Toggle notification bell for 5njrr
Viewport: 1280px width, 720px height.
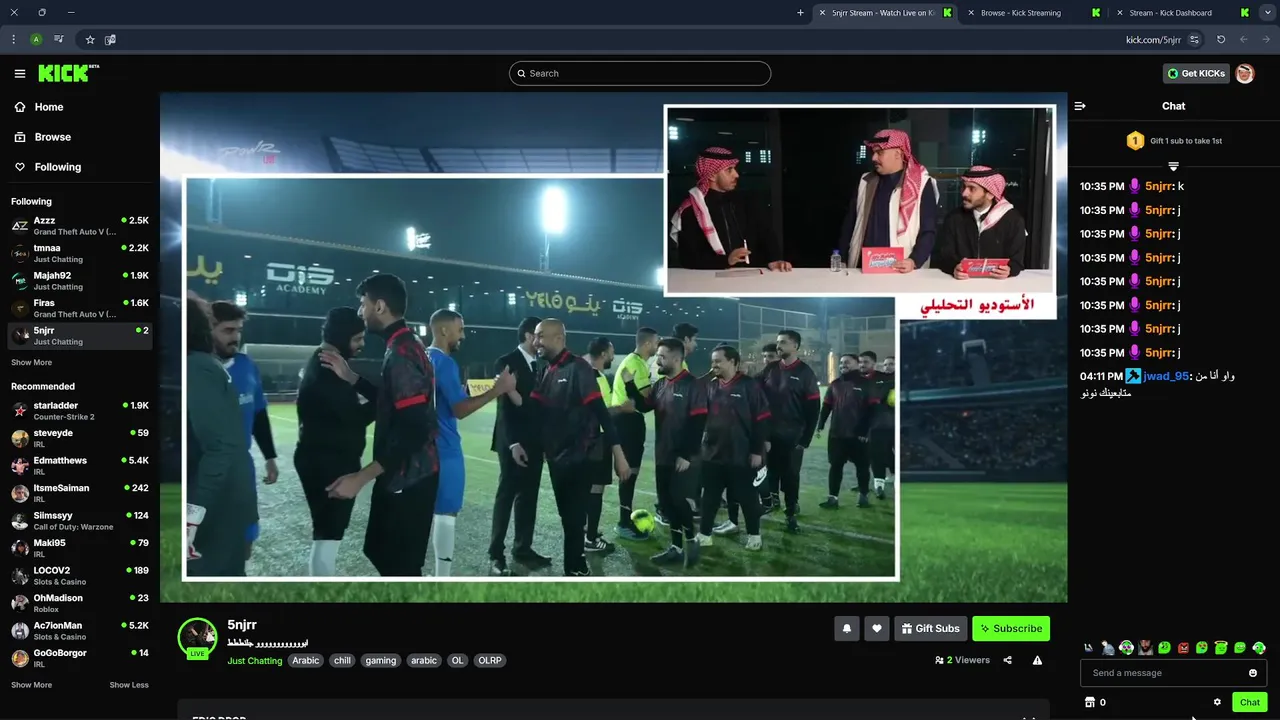[847, 629]
